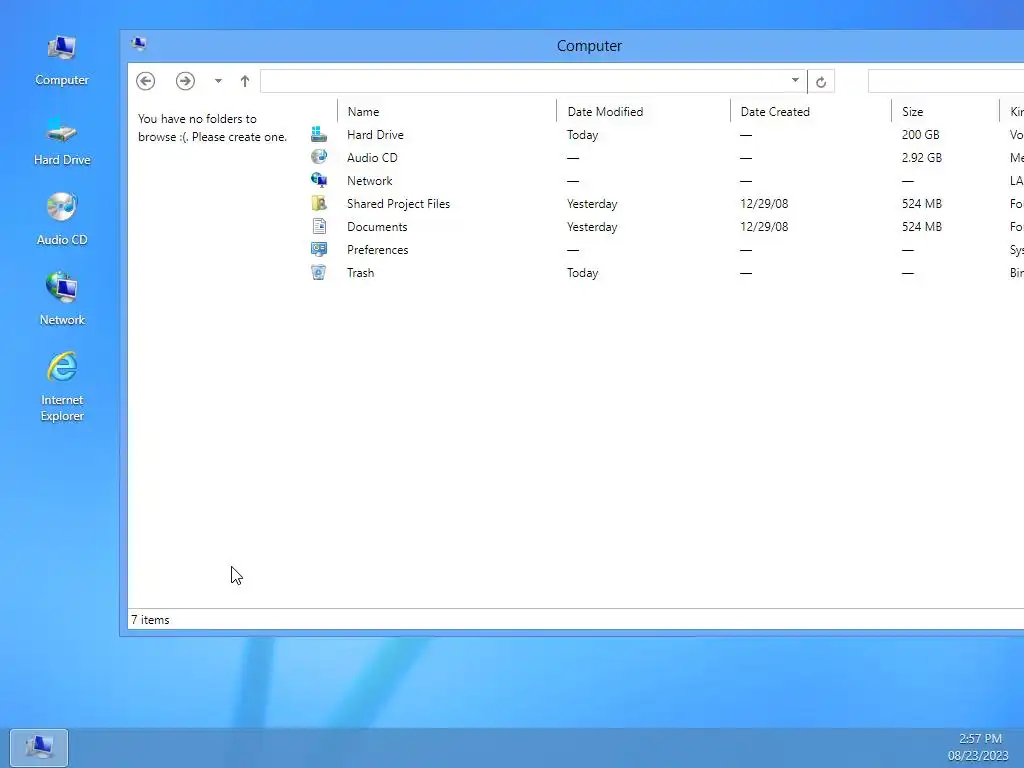Open the Hard Drive desktop icon
The height and width of the screenshot is (768, 1024).
pos(62,141)
